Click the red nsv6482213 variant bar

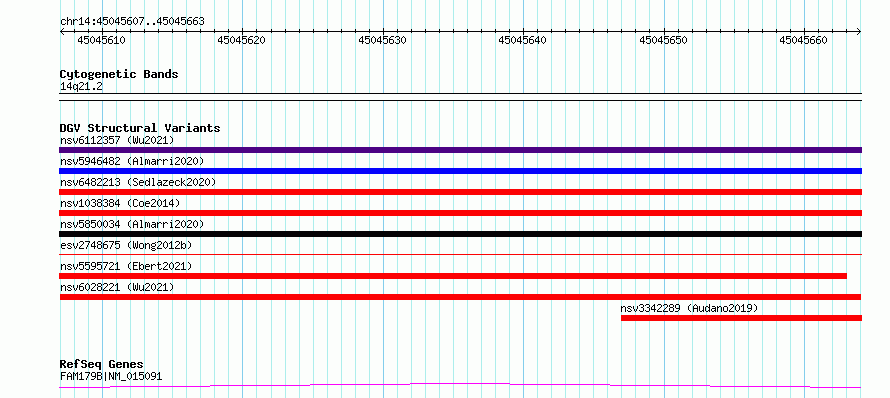pyautogui.click(x=460, y=192)
